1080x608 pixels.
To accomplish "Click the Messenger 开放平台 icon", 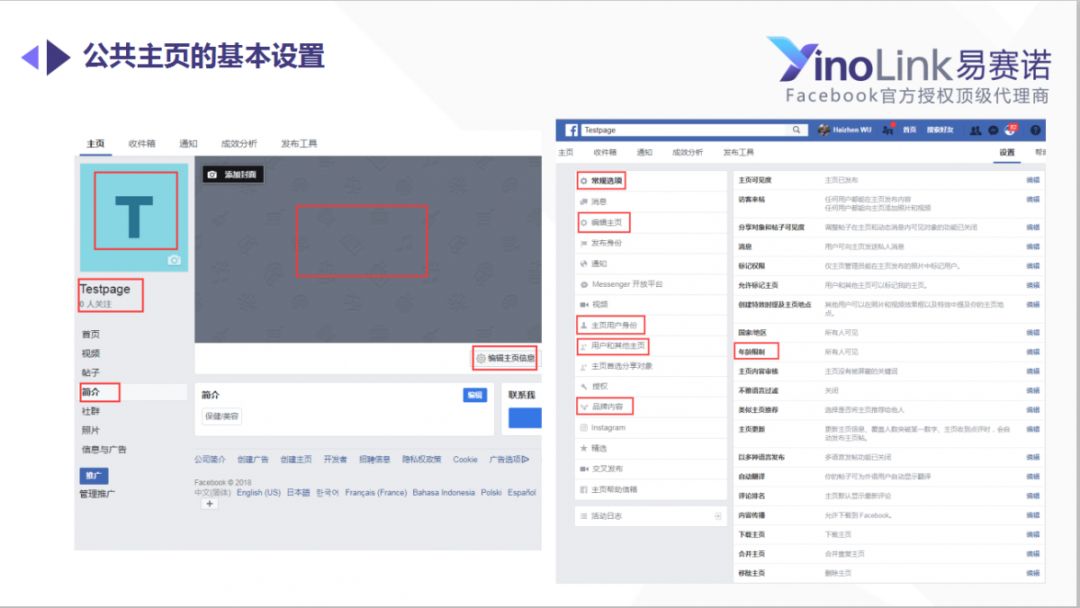I will [x=583, y=284].
